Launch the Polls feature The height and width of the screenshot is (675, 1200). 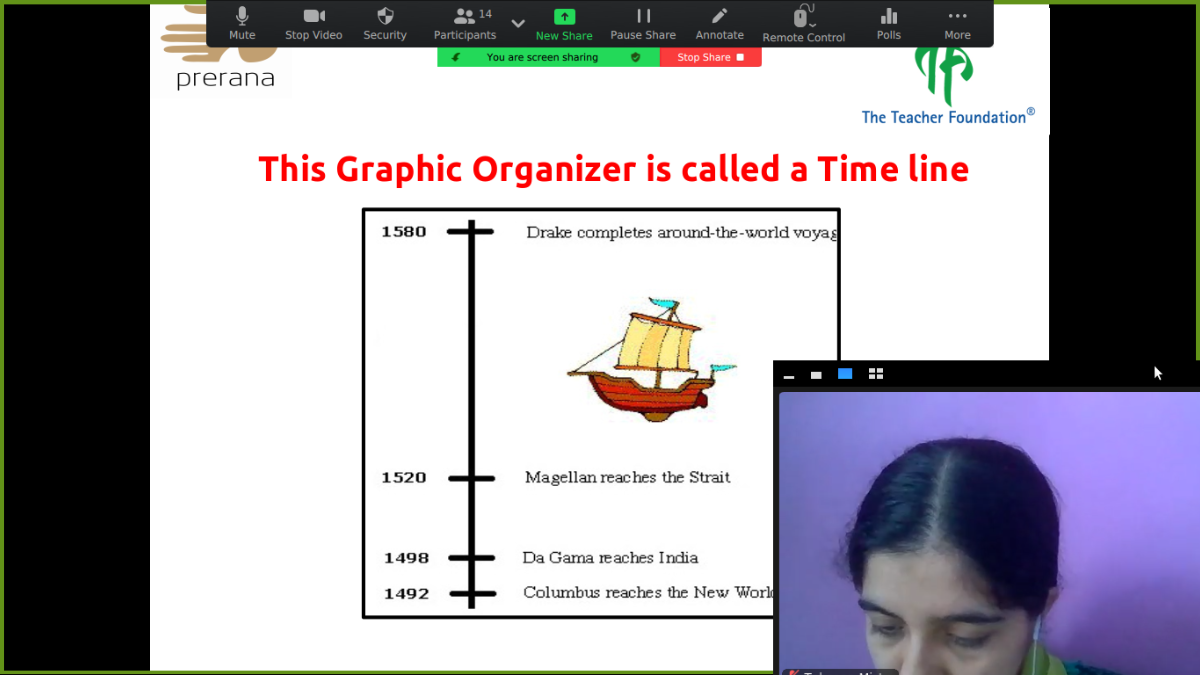point(888,23)
